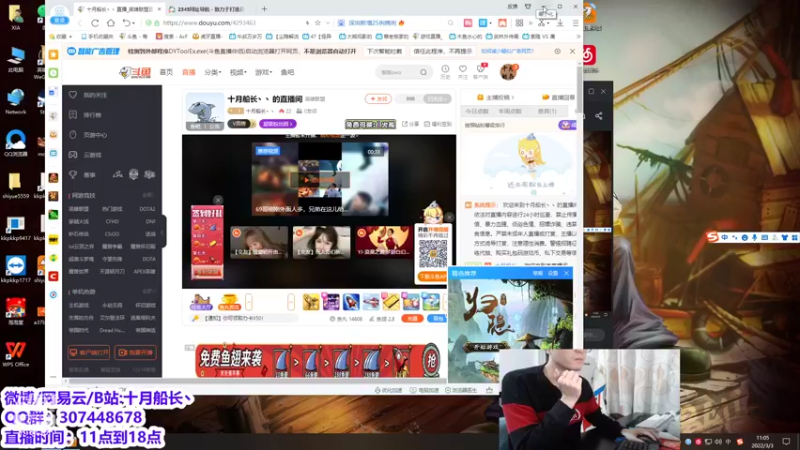Click the 下次帮我拦截 button
The width and height of the screenshot is (800, 450).
tap(385, 52)
